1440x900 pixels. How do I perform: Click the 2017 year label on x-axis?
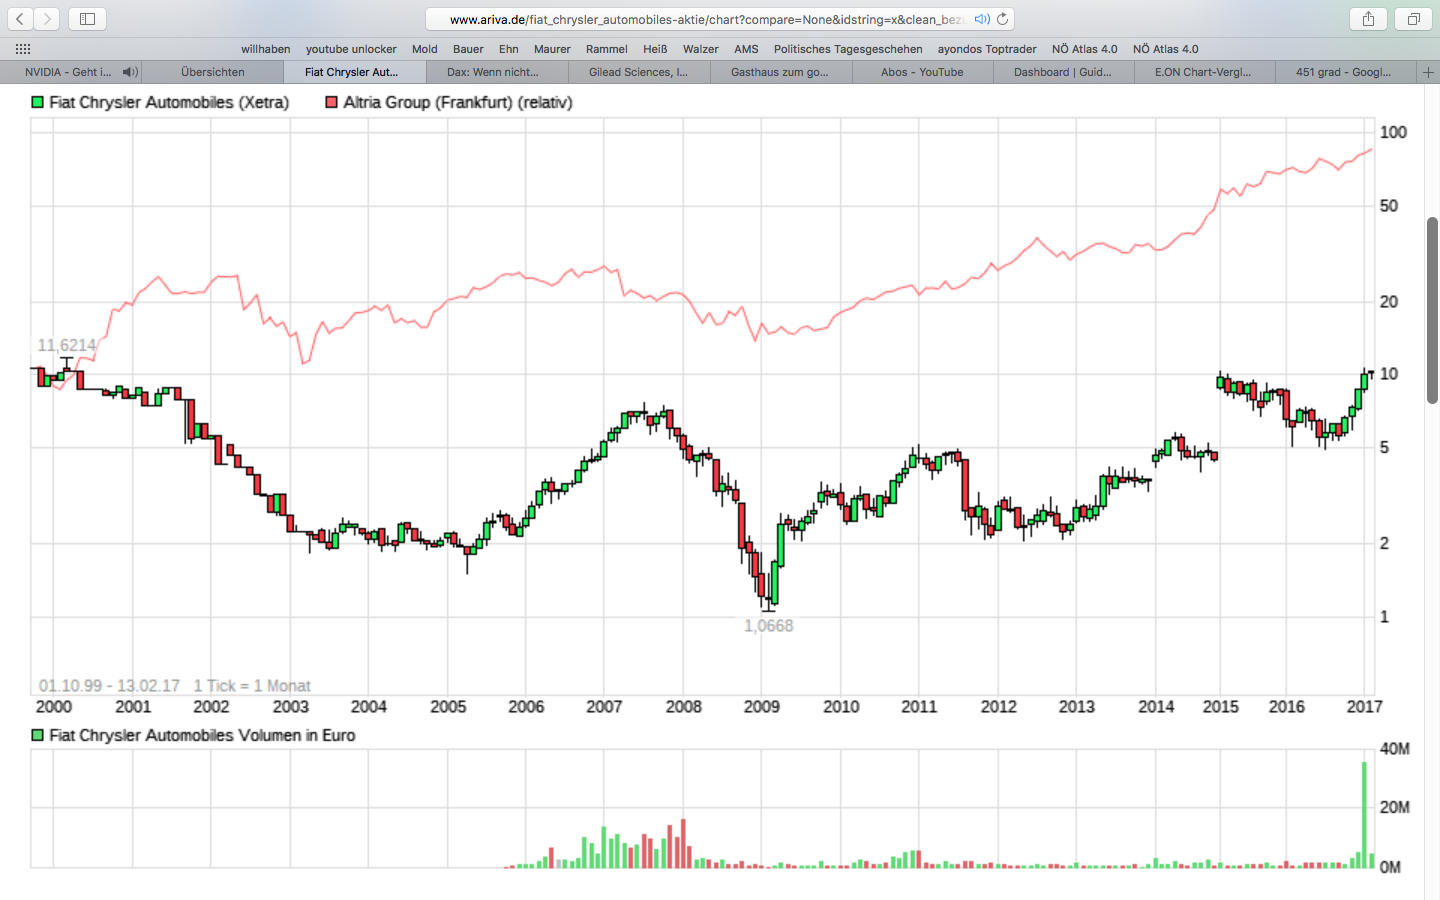1364,707
